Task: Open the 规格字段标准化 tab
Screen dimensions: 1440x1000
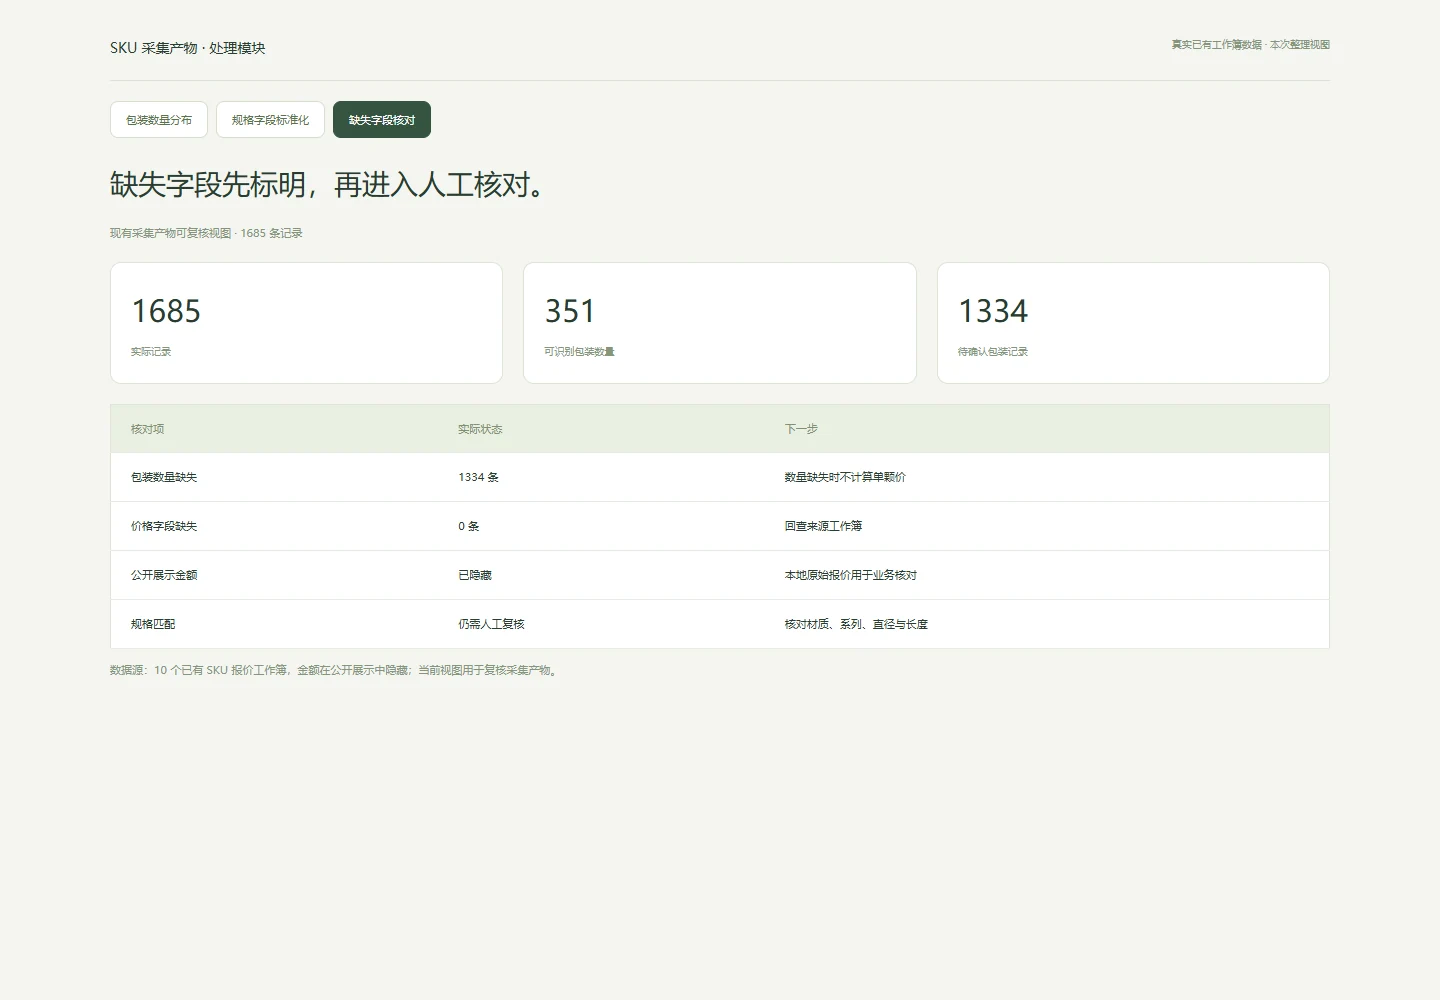Action: pyautogui.click(x=270, y=120)
